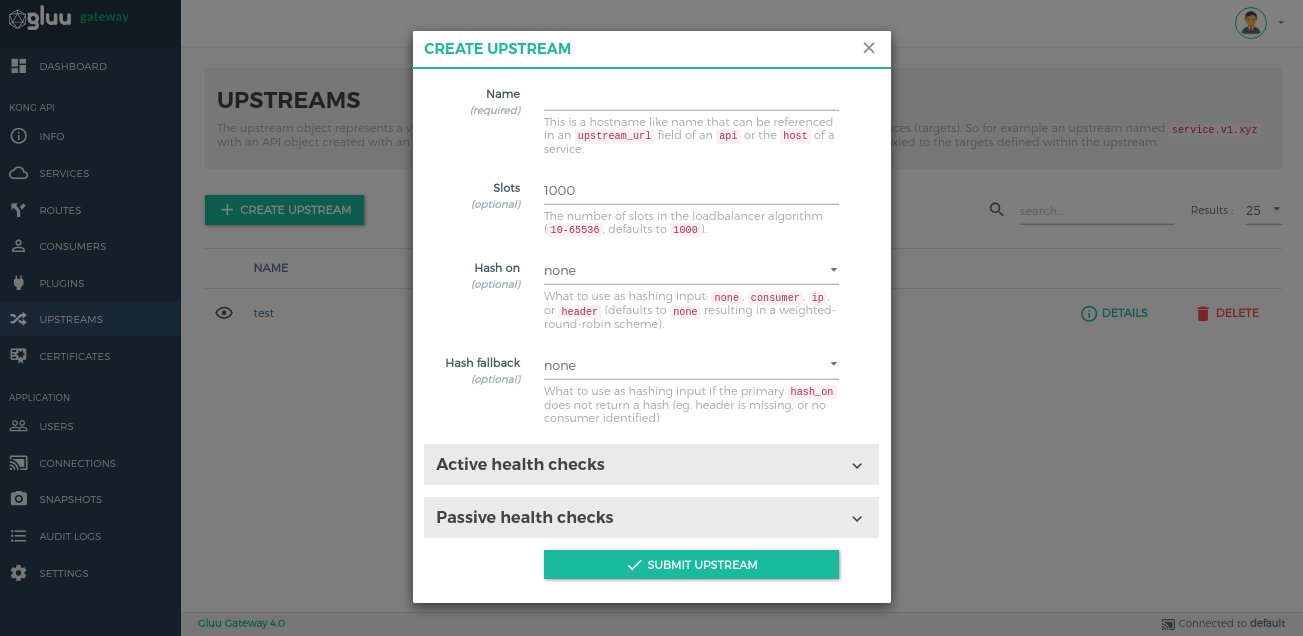Image resolution: width=1303 pixels, height=636 pixels.
Task: Click the Submit Upstream button
Action: point(691,565)
